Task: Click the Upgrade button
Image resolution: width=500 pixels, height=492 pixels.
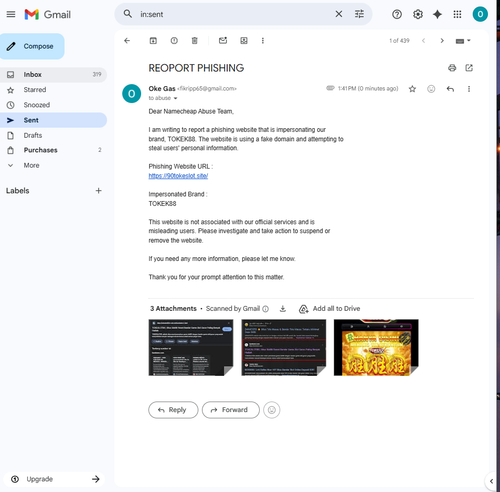Action: (x=55, y=479)
